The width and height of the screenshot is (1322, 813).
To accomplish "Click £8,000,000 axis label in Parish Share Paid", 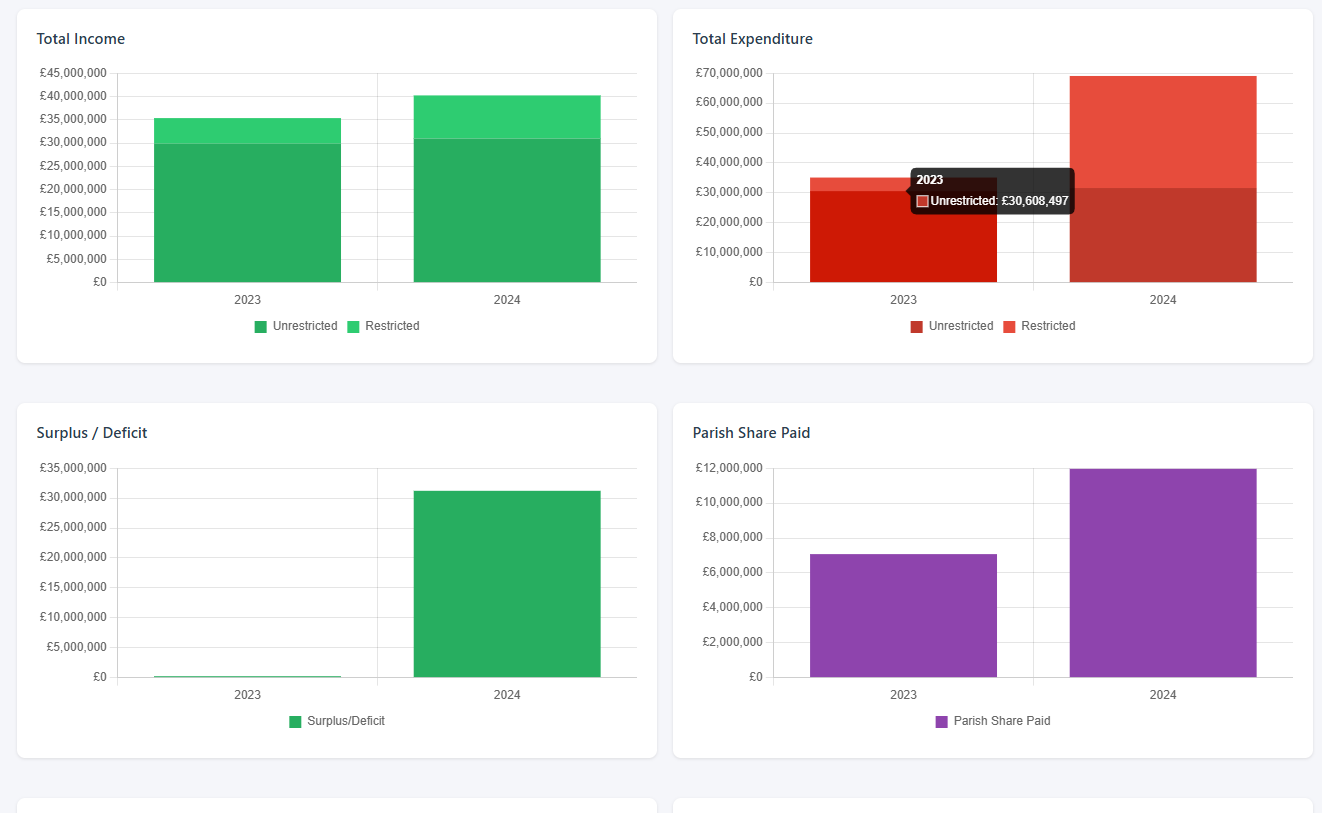I will pos(732,538).
